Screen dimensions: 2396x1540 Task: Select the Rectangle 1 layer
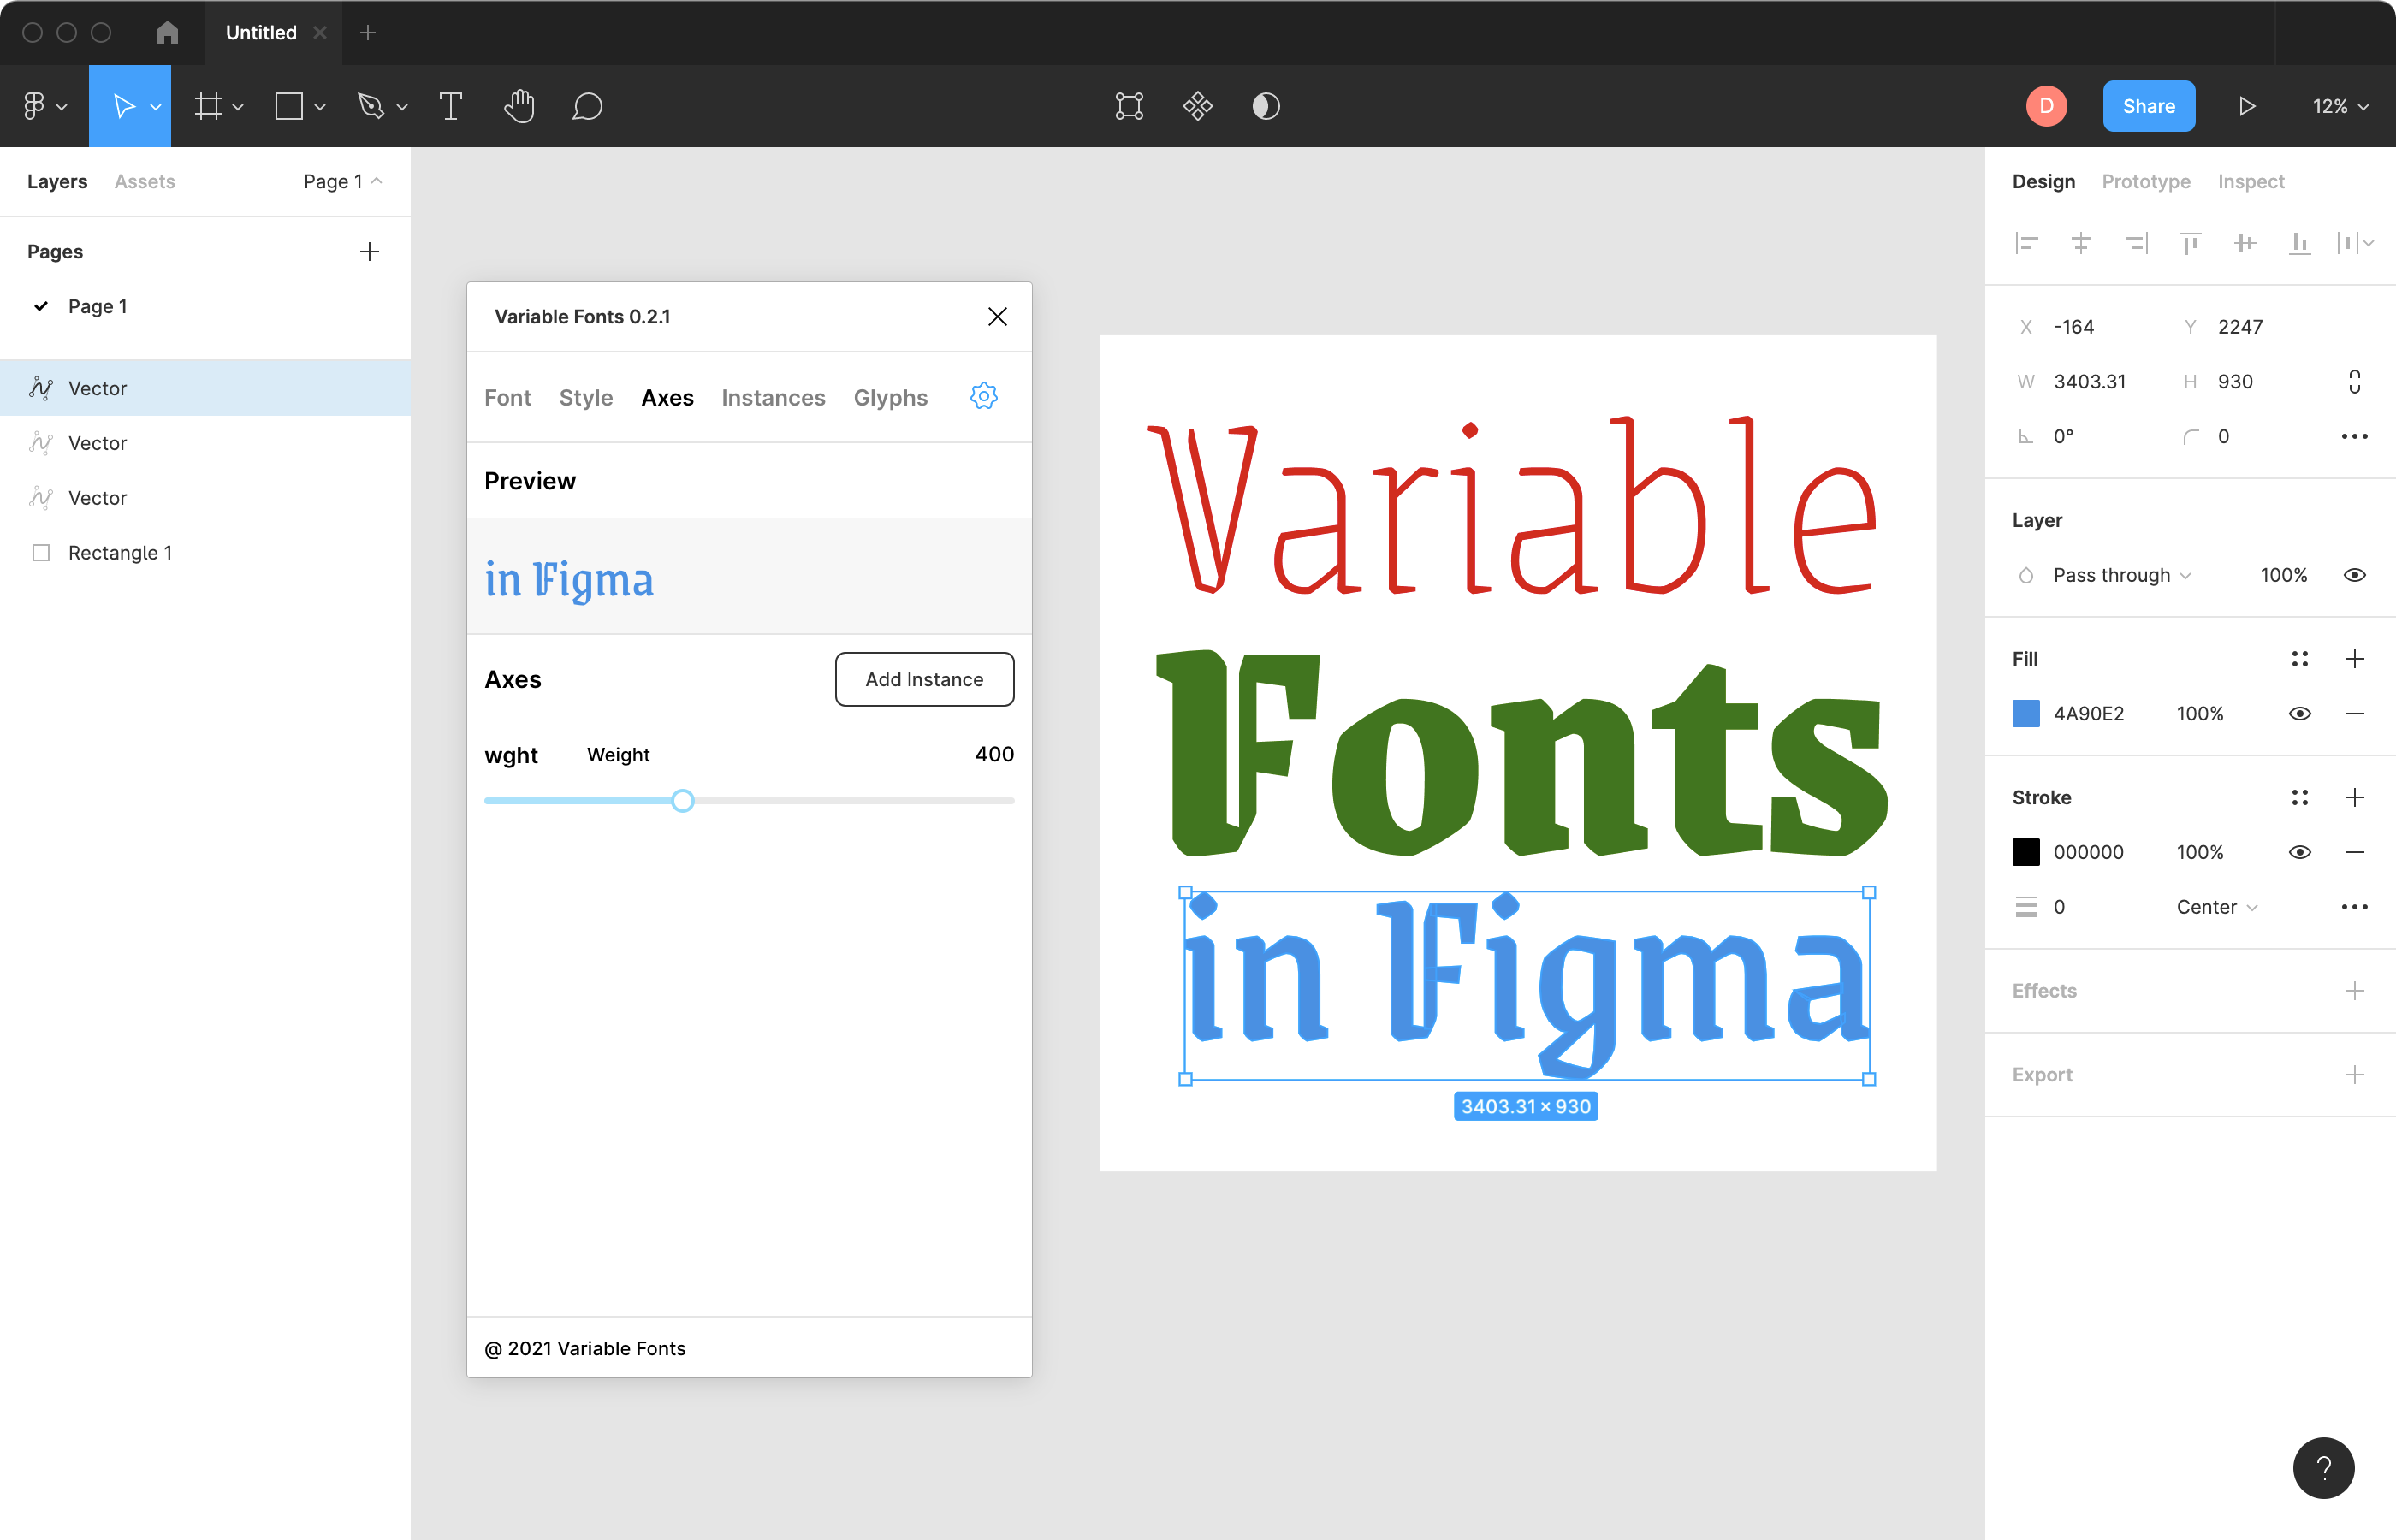[x=120, y=552]
